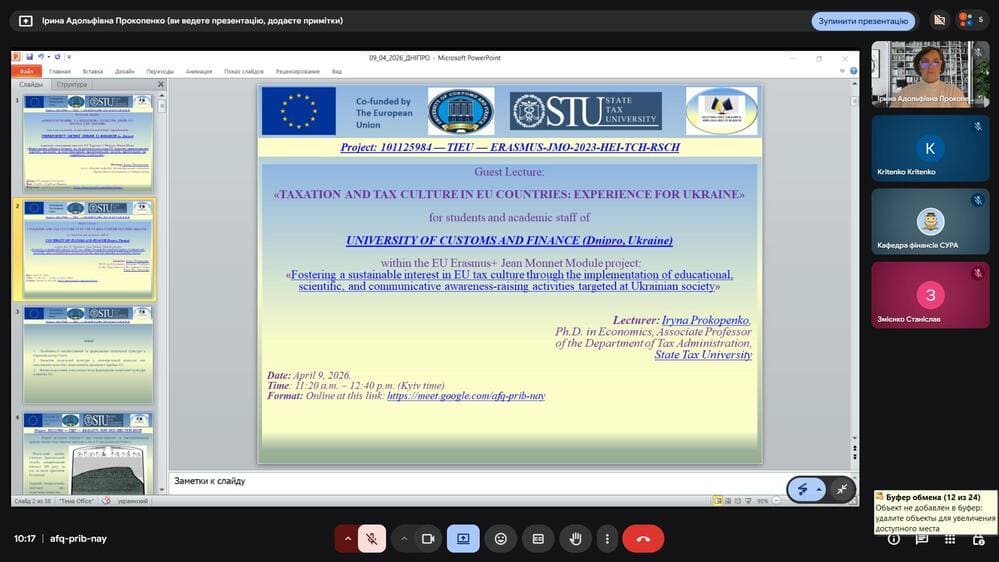Image resolution: width=999 pixels, height=562 pixels.
Task: Click the screen share present button
Action: (x=463, y=539)
